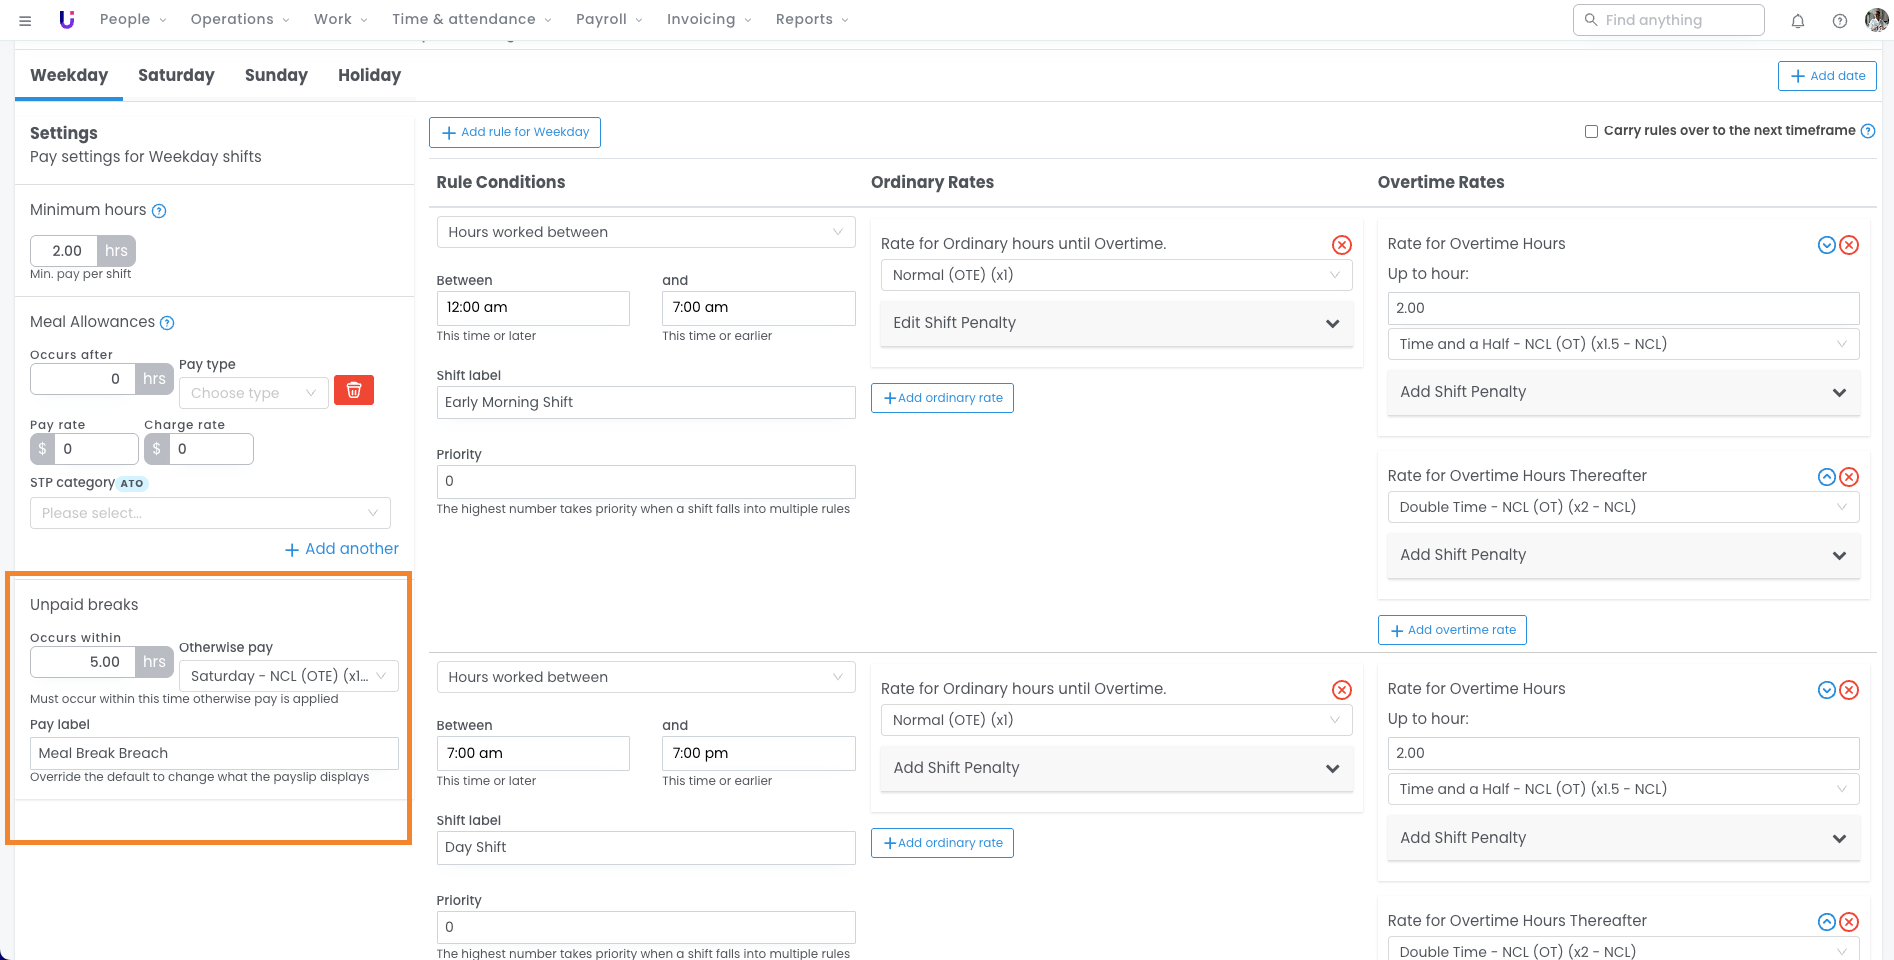Expand the Edit Shift Penalty section
Viewport: 1894px width, 960px height.
point(1116,323)
